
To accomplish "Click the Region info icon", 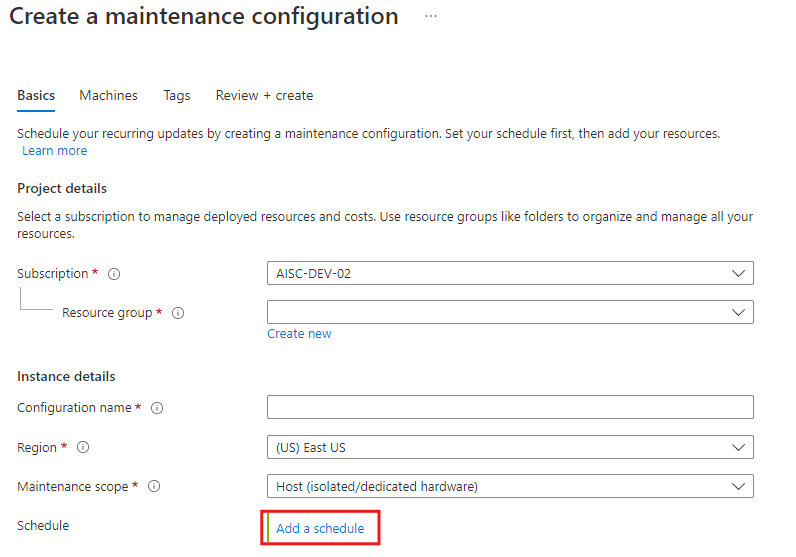I will click(83, 448).
